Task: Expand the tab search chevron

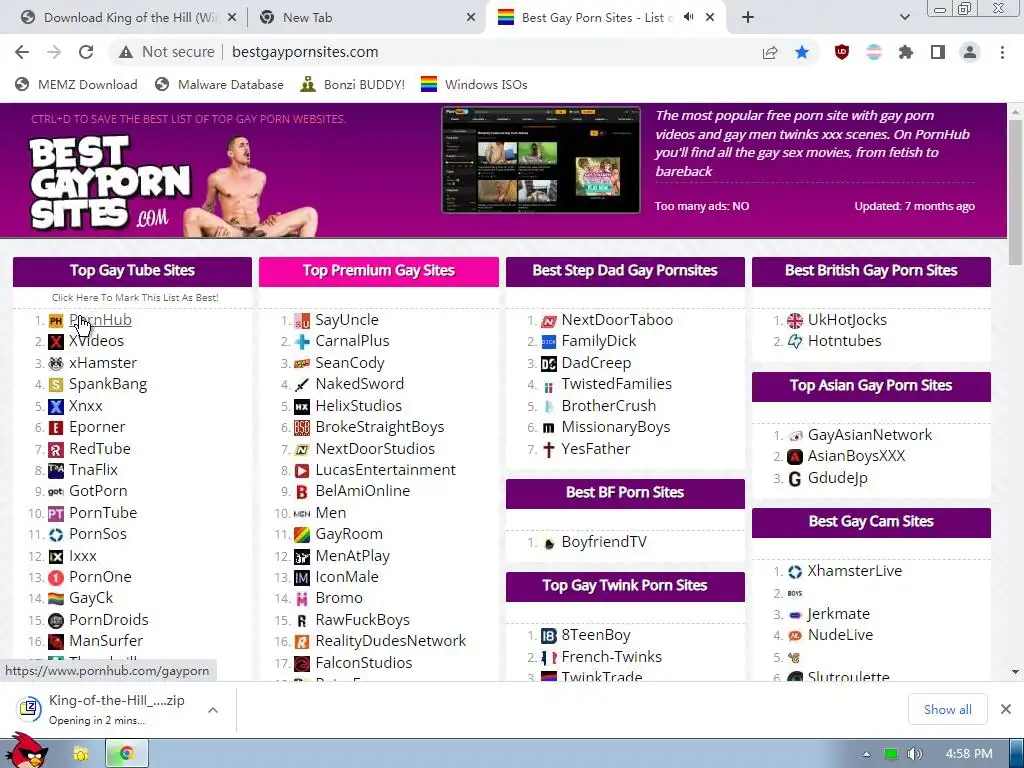Action: (904, 17)
